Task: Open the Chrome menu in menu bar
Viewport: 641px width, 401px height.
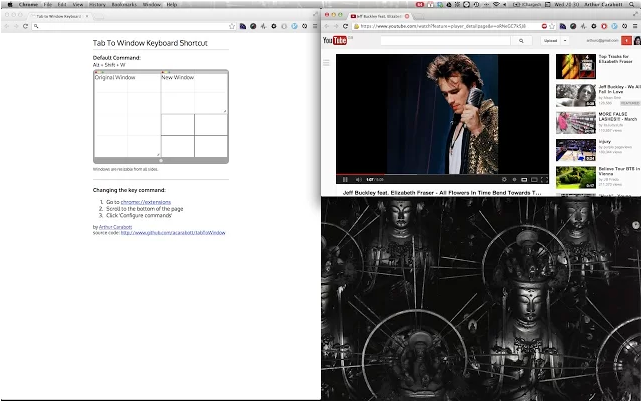Action: (28, 4)
